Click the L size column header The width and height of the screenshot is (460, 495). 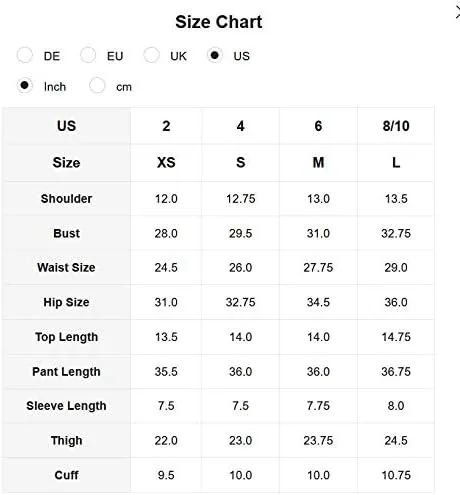[x=396, y=163]
